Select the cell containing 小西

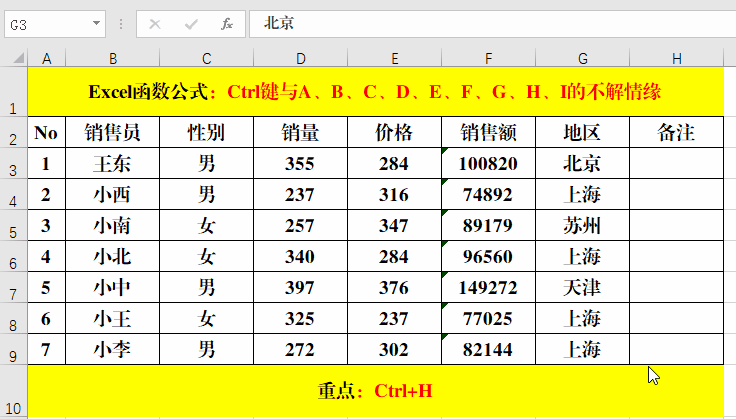(113, 194)
